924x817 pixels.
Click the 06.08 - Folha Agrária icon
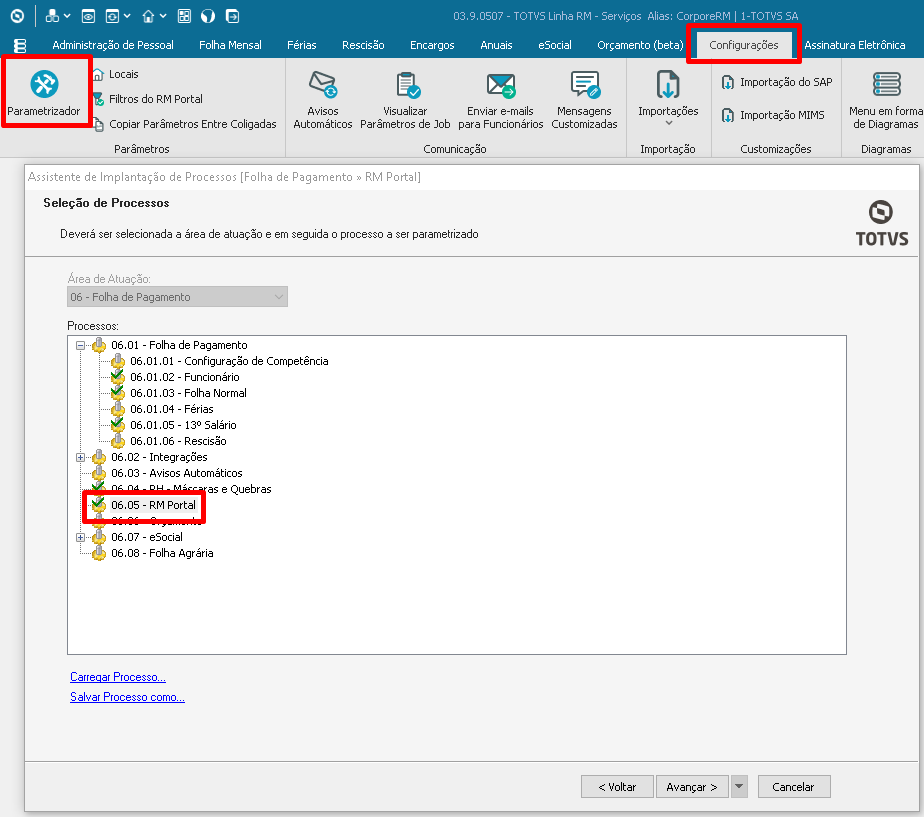pos(99,553)
